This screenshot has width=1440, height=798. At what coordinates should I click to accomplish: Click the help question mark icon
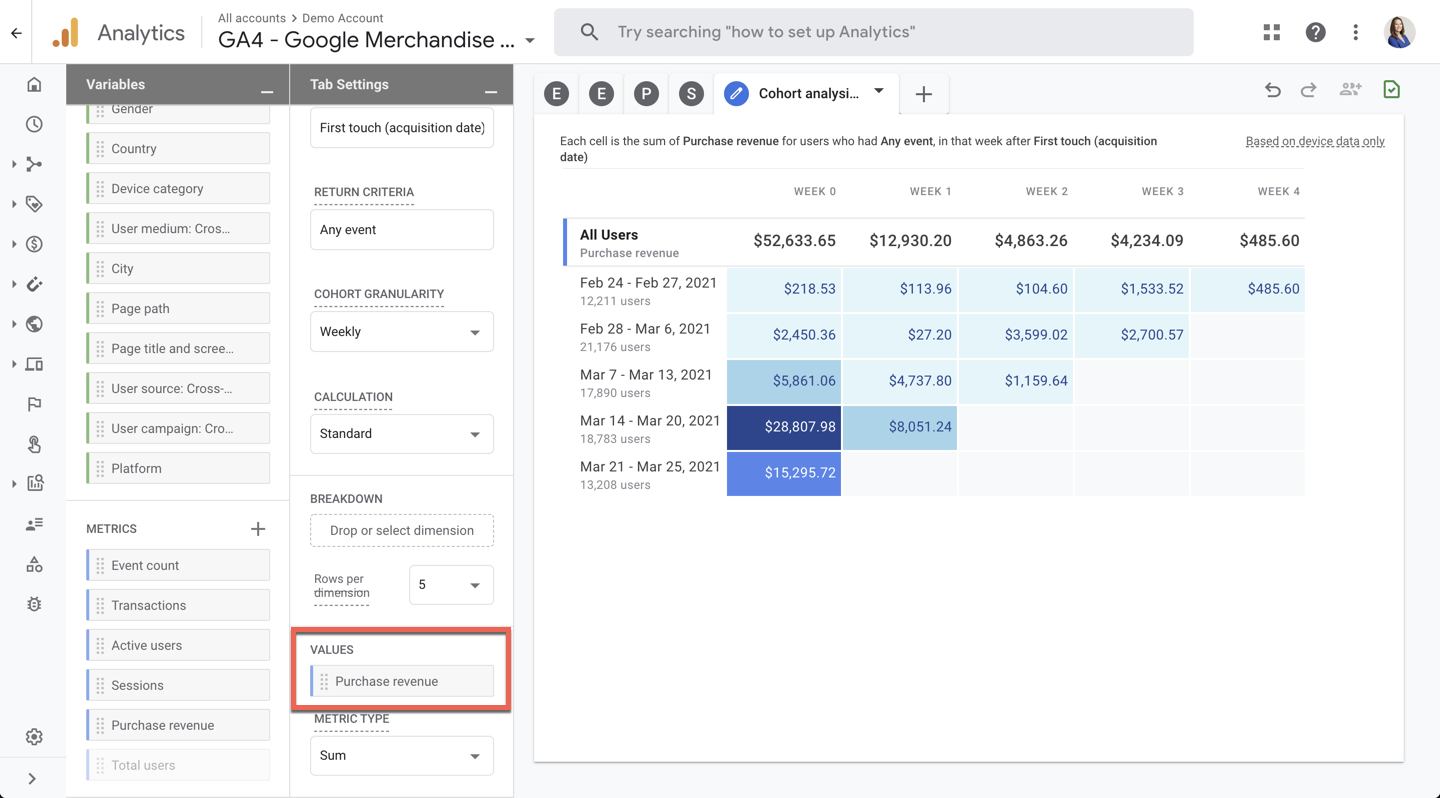coord(1315,32)
